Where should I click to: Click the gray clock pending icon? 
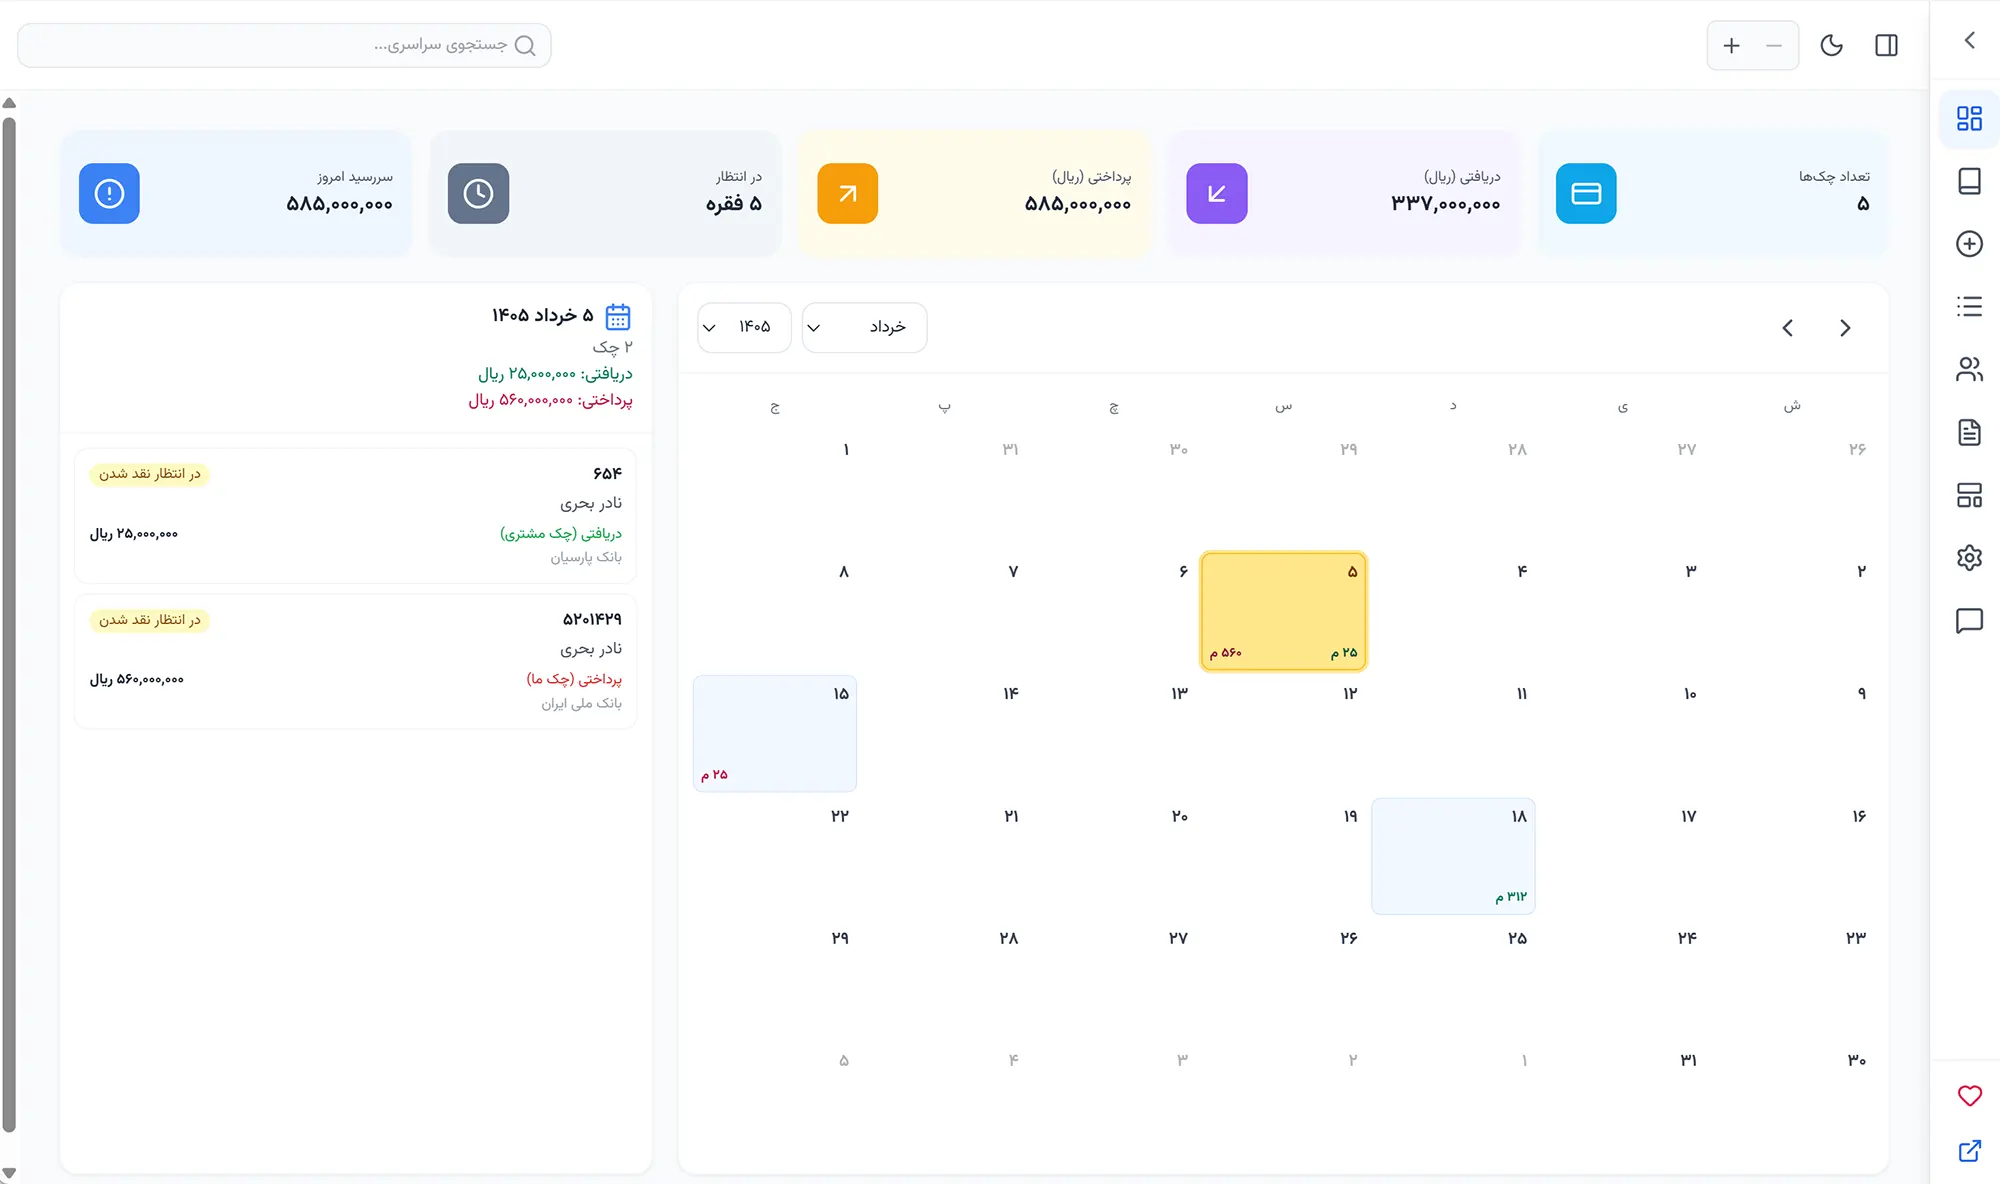tap(478, 193)
